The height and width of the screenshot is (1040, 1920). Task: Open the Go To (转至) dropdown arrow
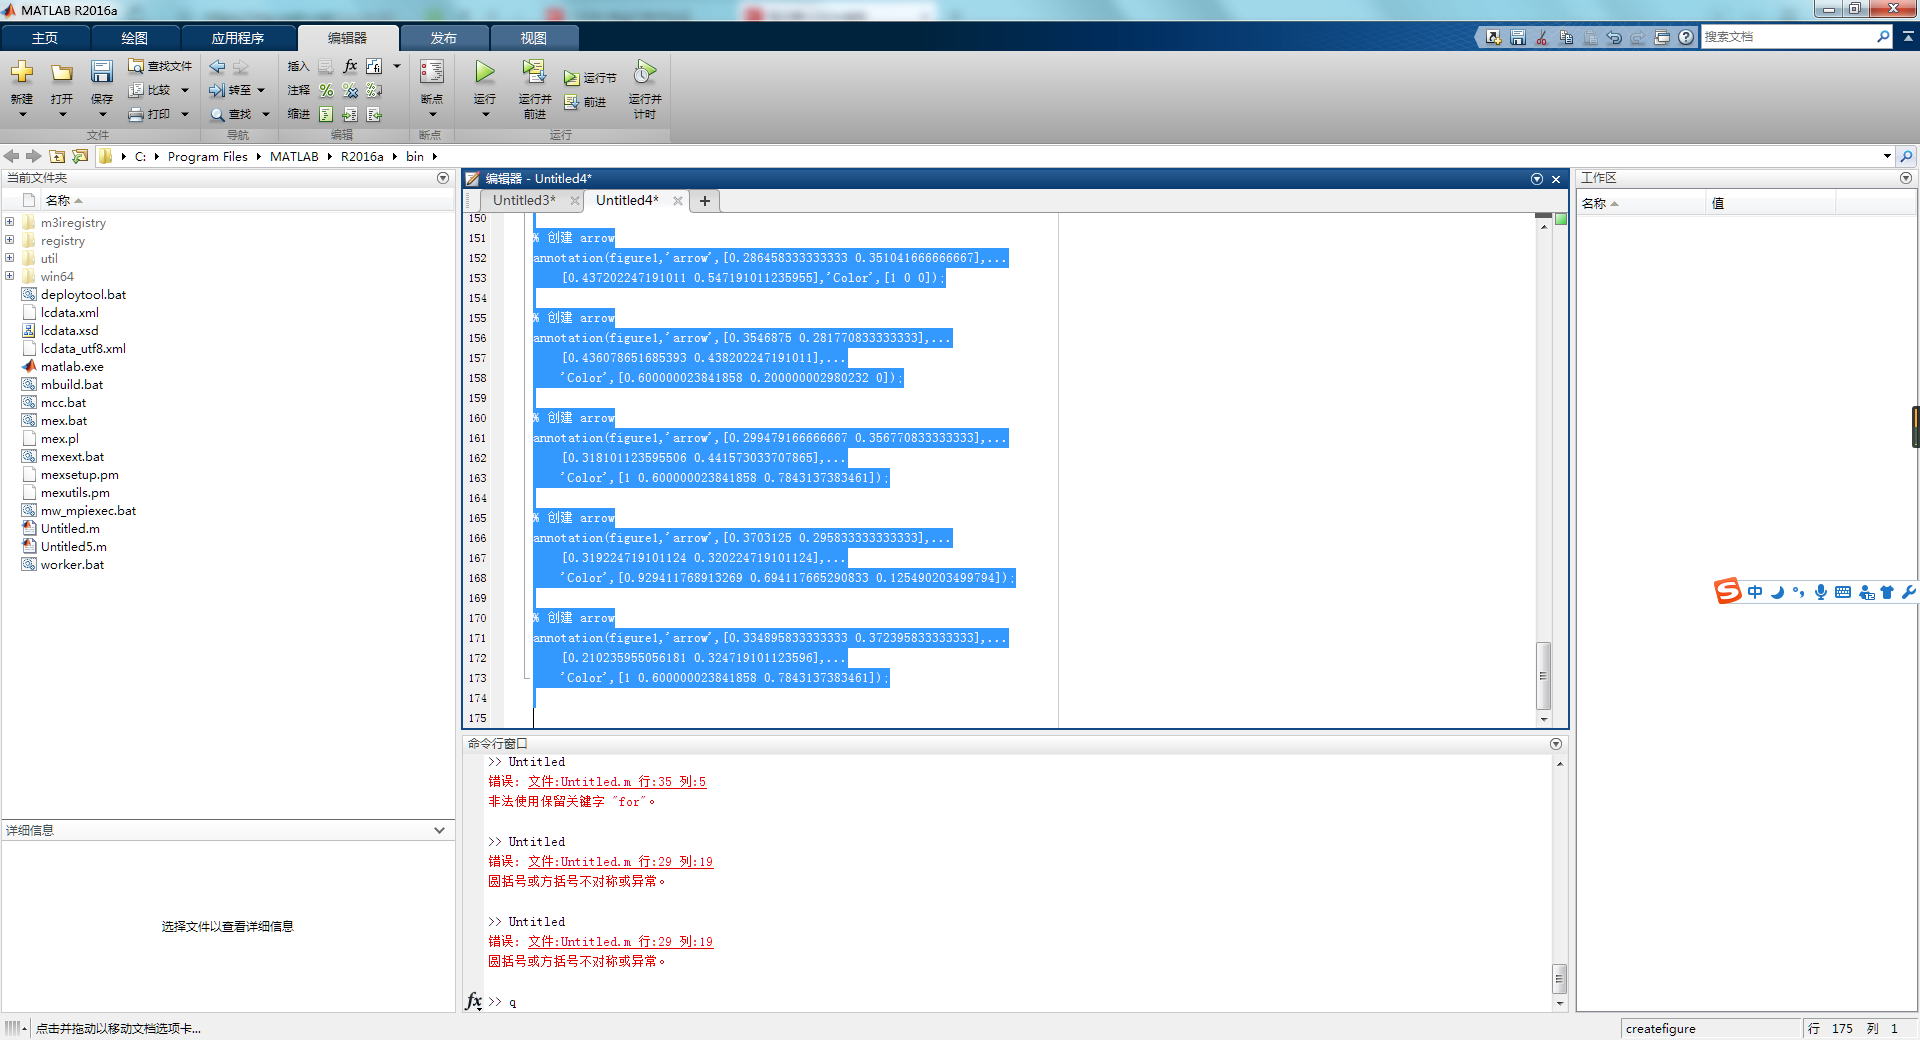pyautogui.click(x=261, y=90)
